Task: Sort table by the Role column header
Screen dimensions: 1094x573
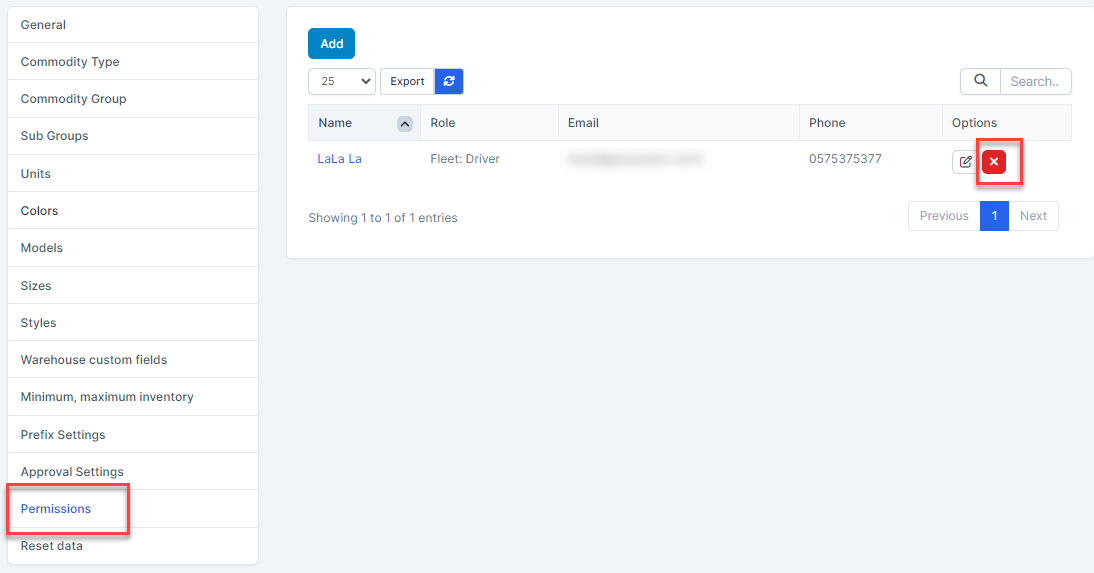Action: click(x=443, y=123)
